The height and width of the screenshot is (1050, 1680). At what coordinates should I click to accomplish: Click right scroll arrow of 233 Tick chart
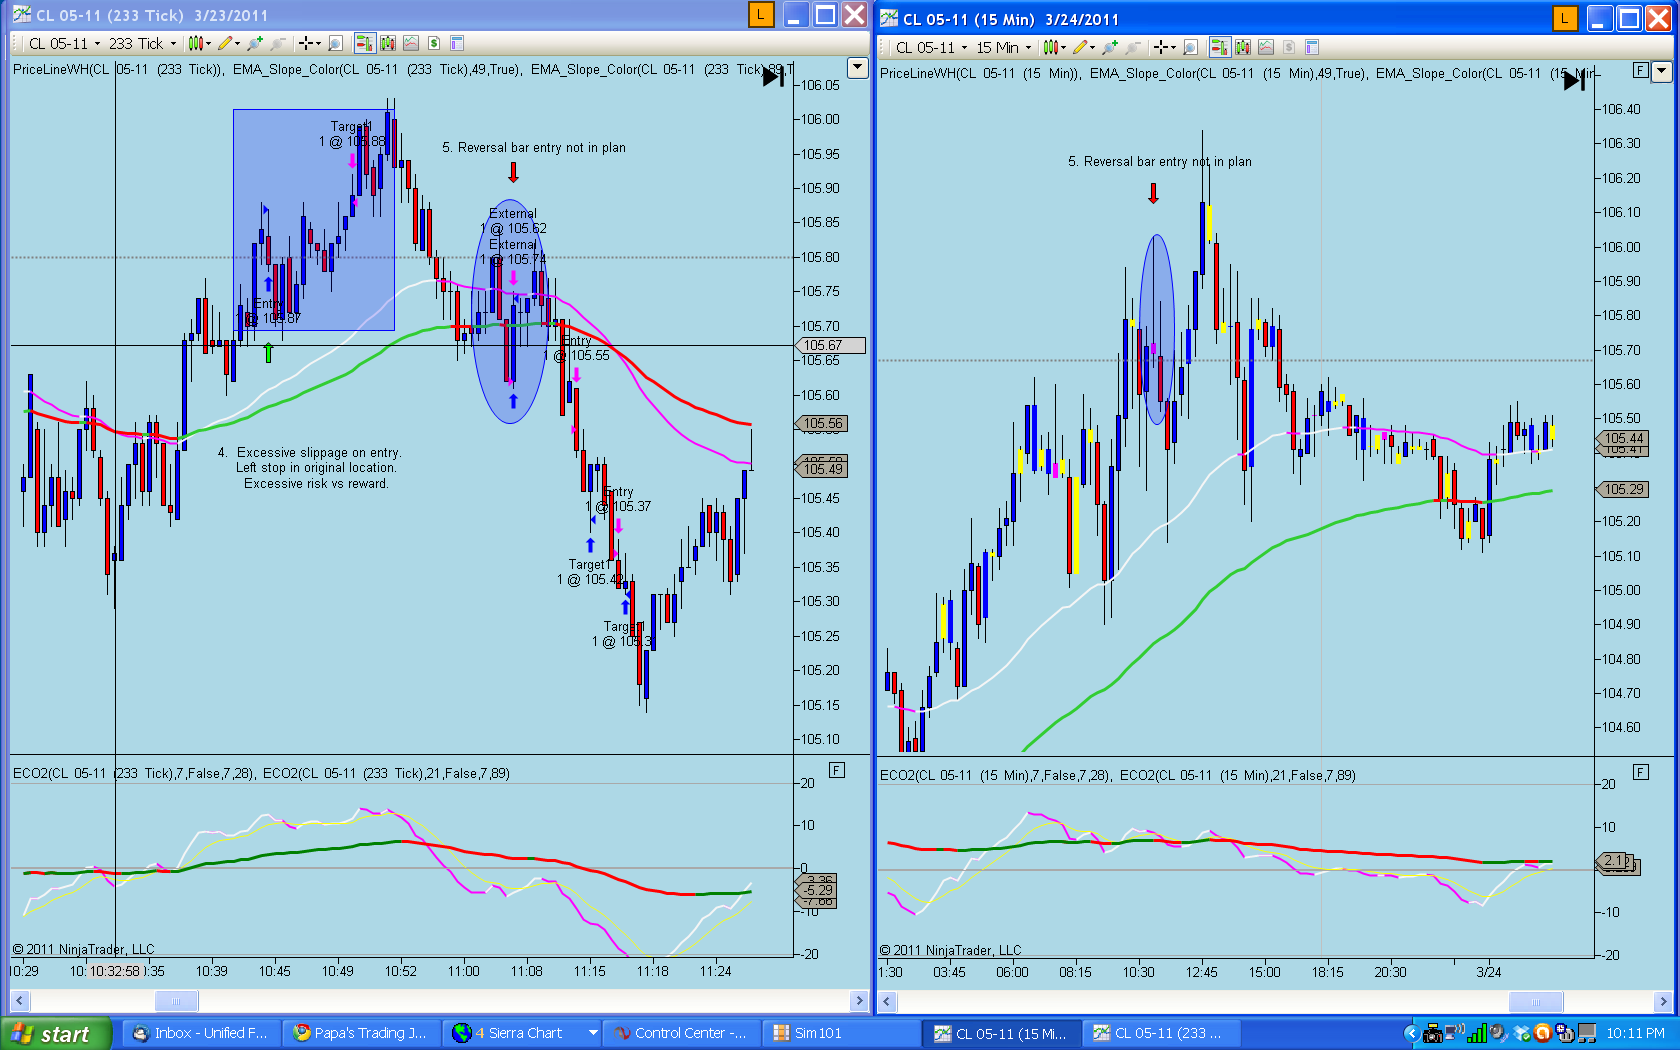point(859,1000)
